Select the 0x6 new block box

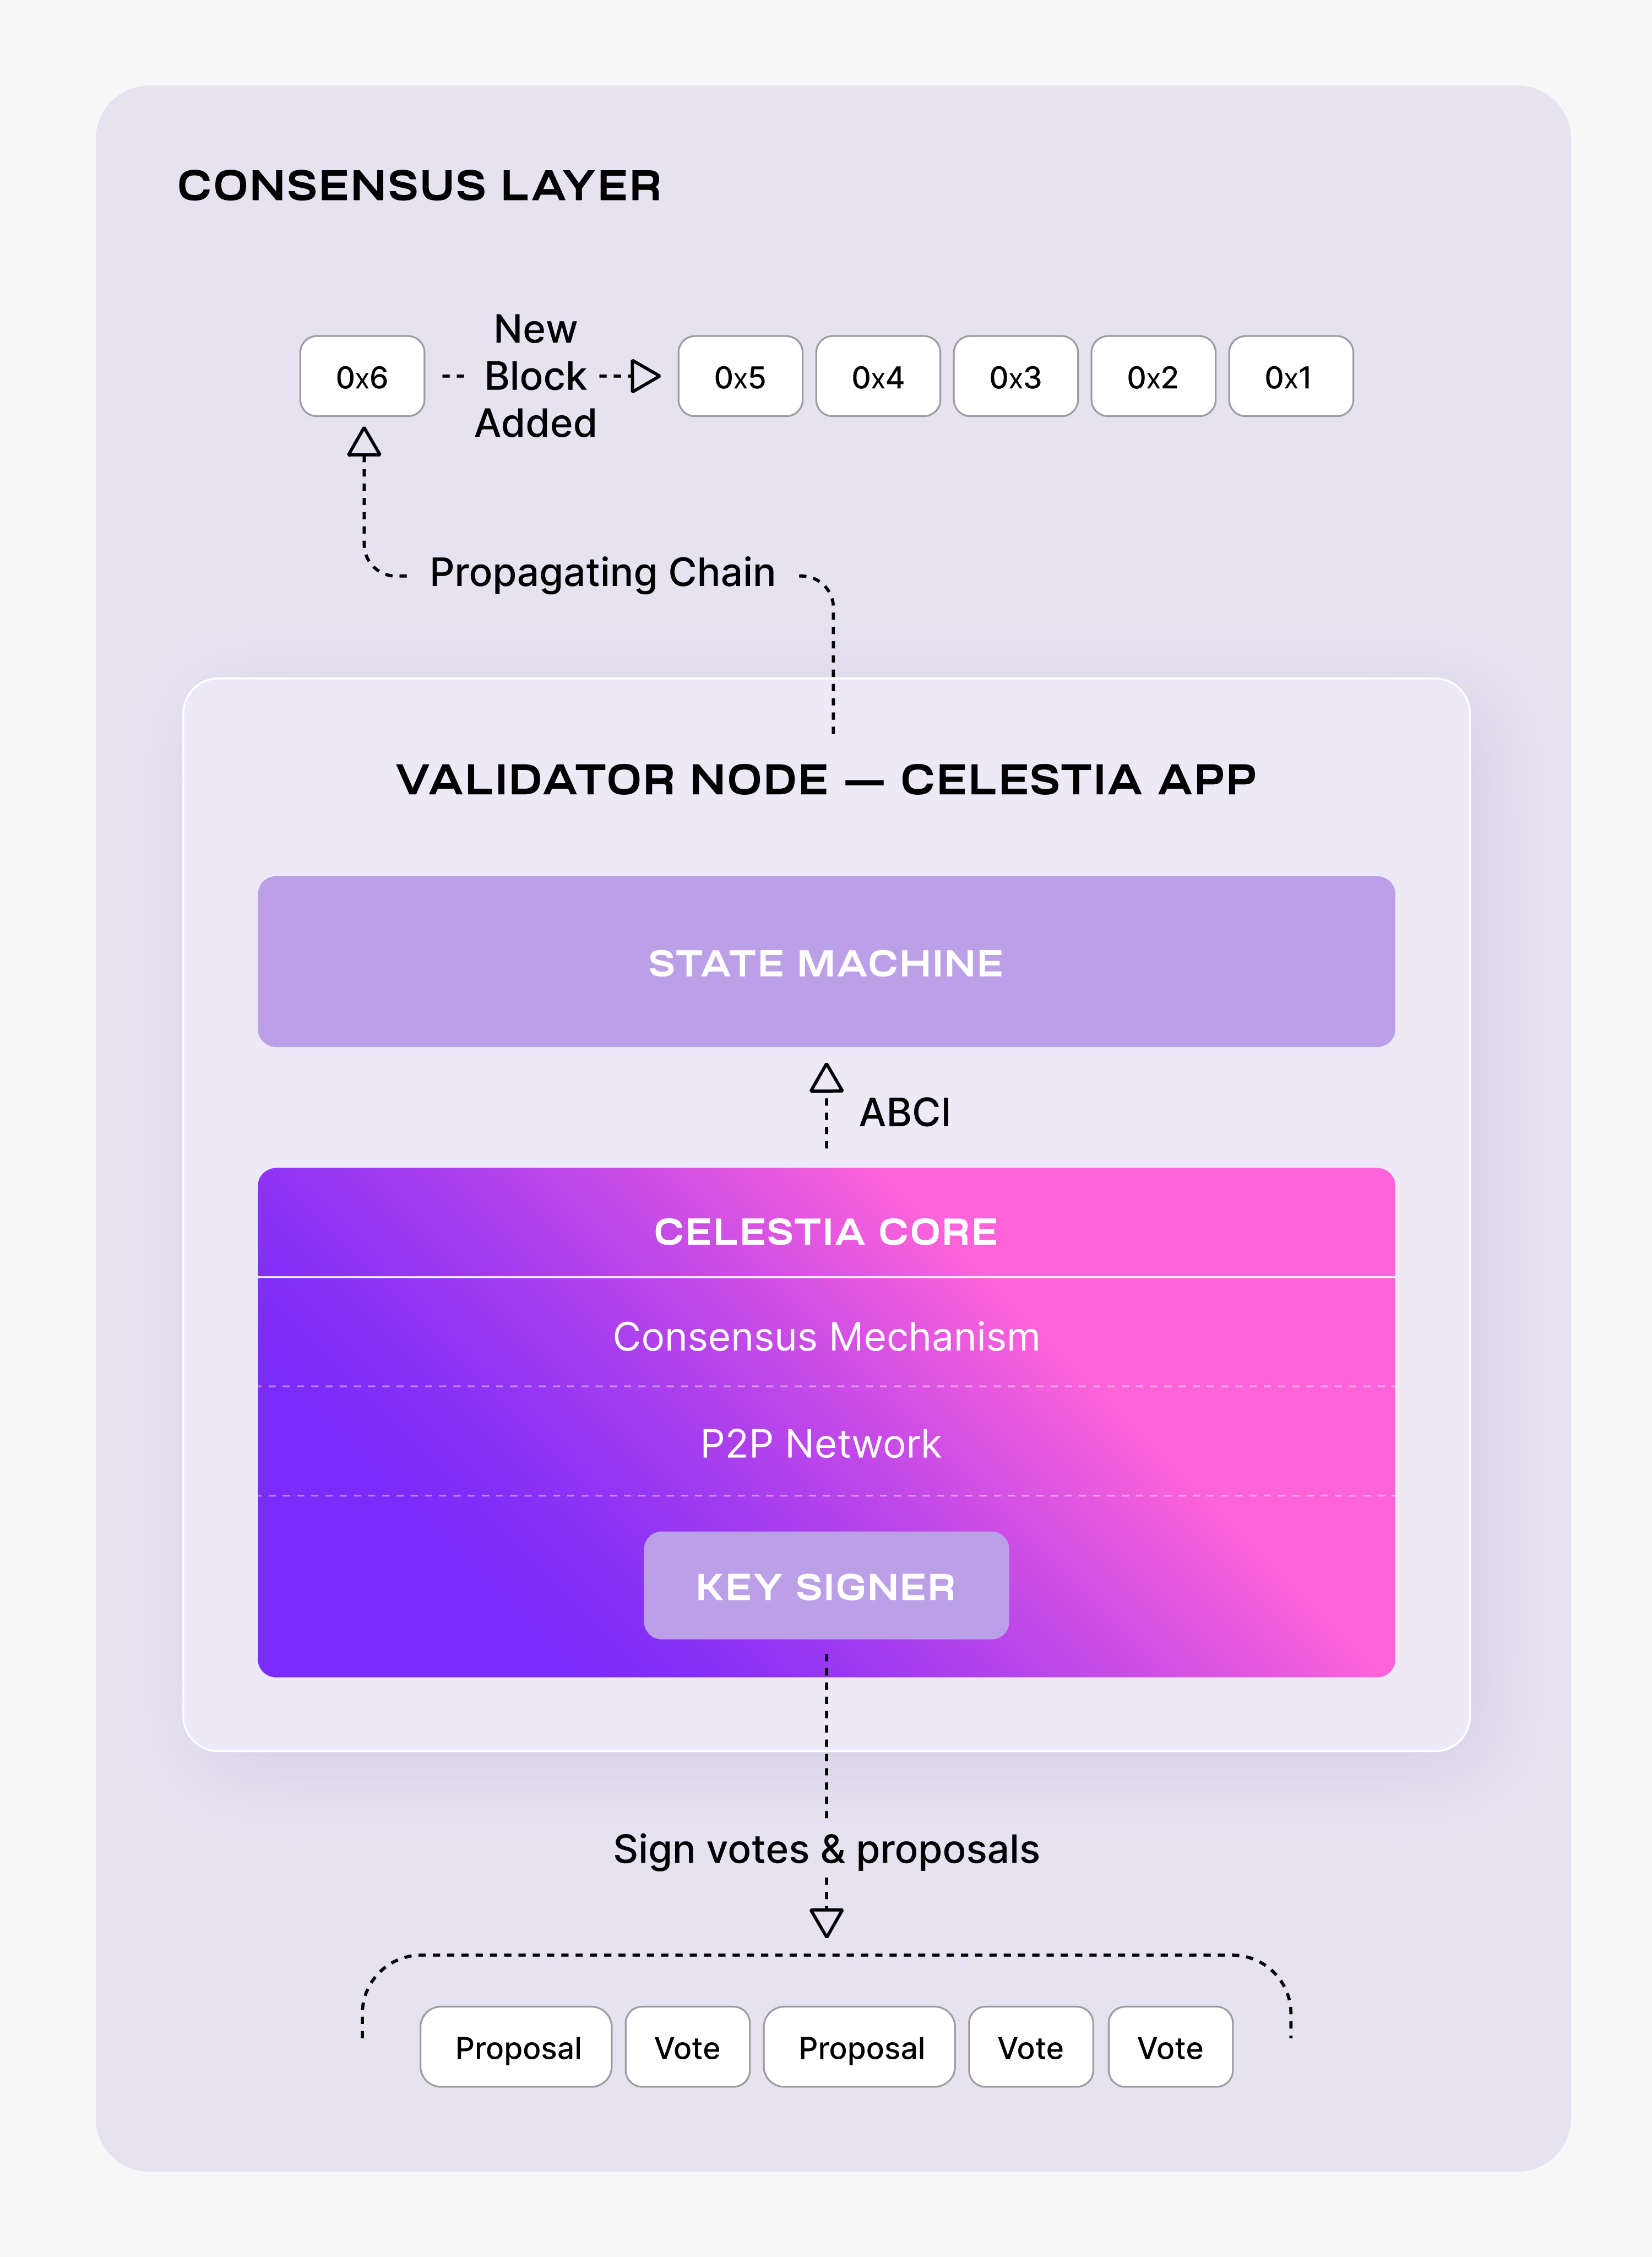pos(362,377)
